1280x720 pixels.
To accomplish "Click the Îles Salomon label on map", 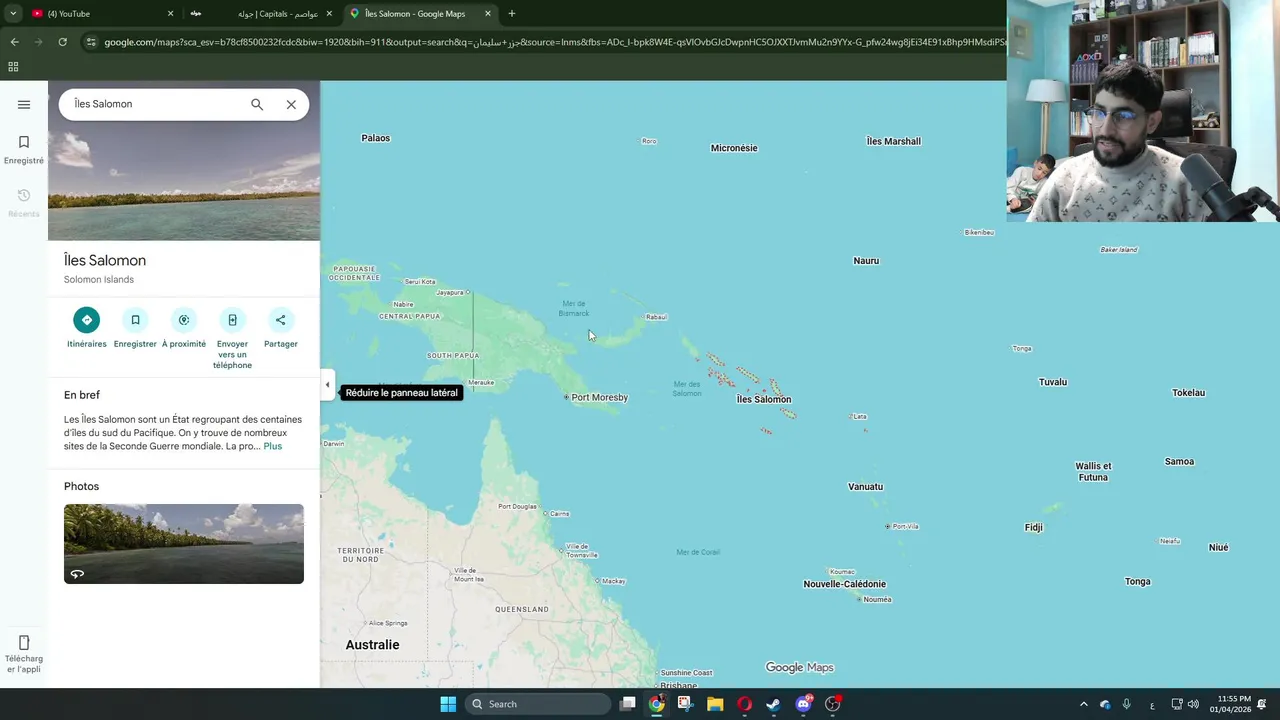I will (764, 399).
